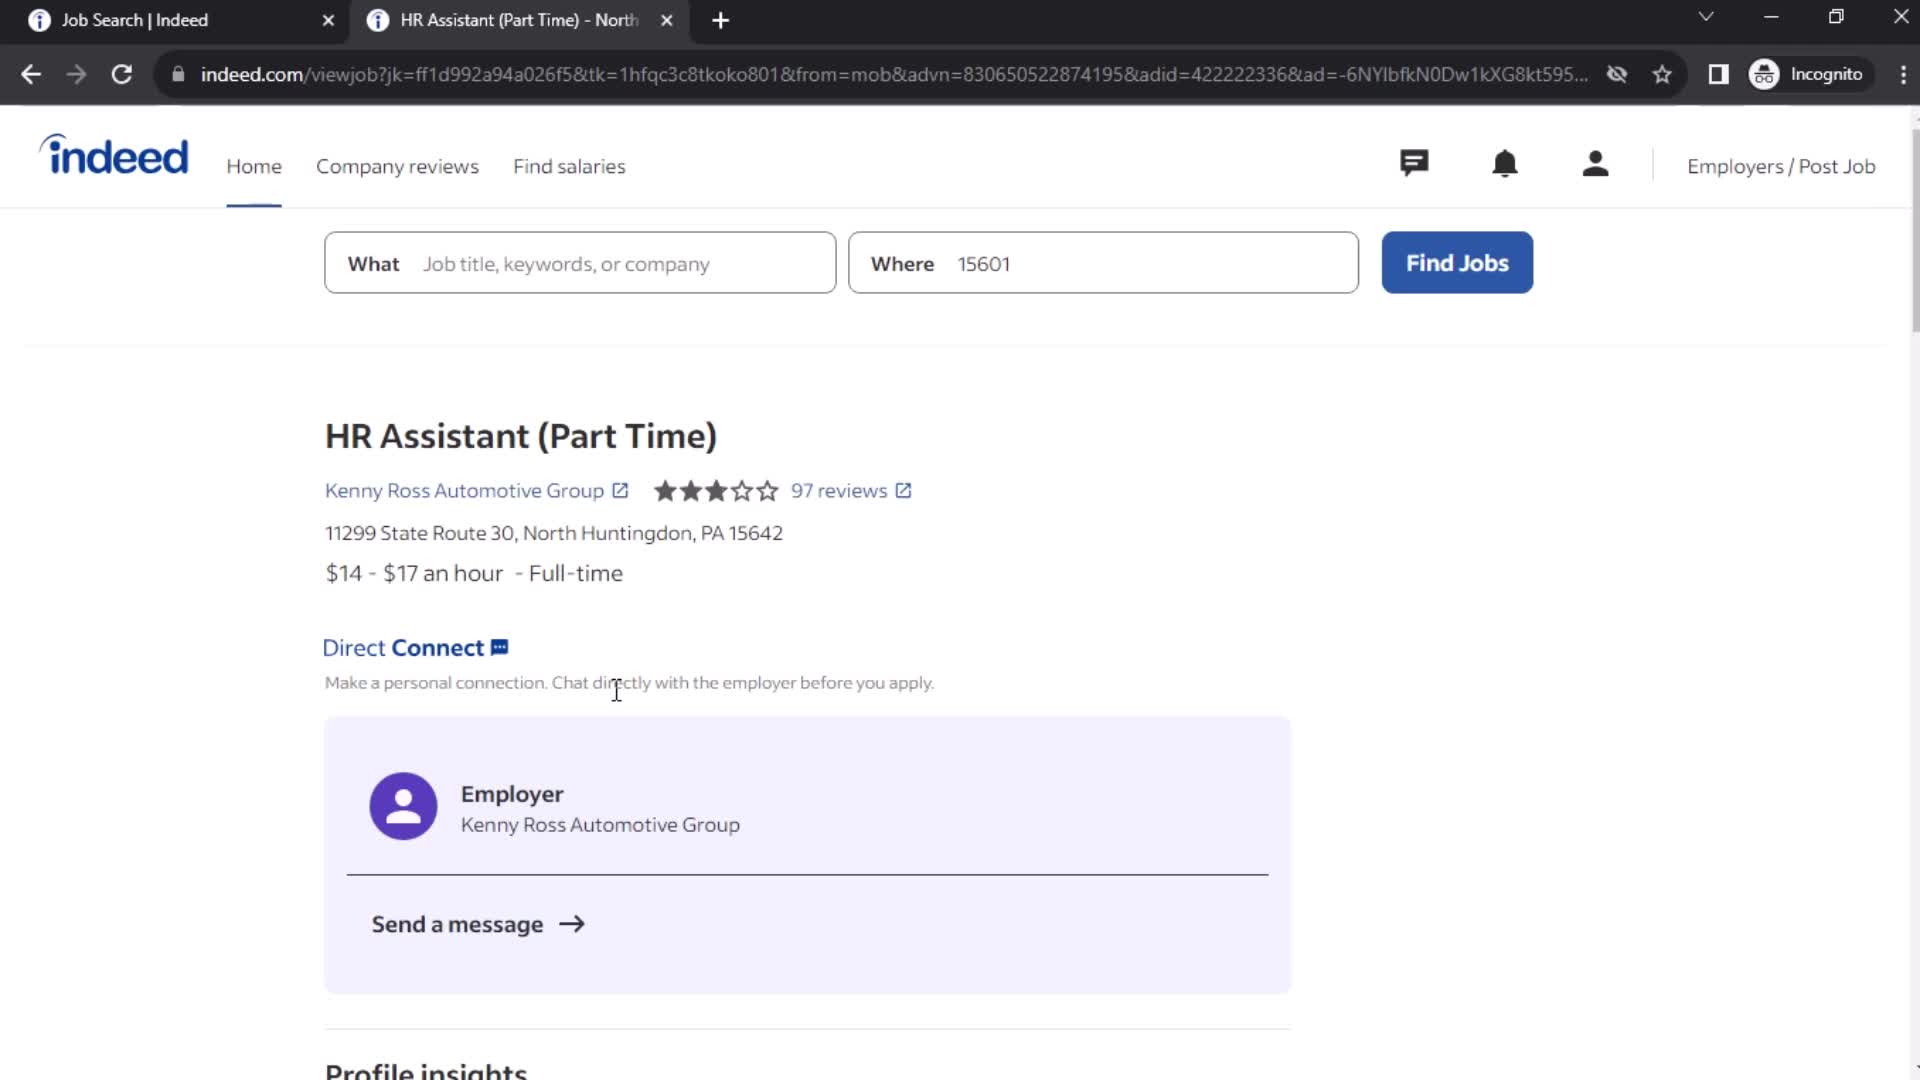Click the 97 reviews external link icon
Image resolution: width=1920 pixels, height=1080 pixels.
point(903,489)
